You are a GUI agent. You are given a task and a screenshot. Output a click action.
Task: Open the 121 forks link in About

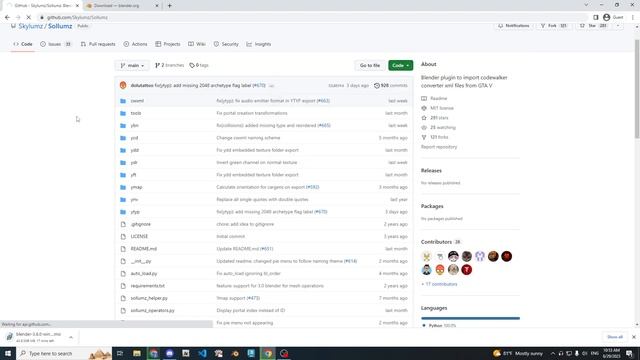(435, 137)
